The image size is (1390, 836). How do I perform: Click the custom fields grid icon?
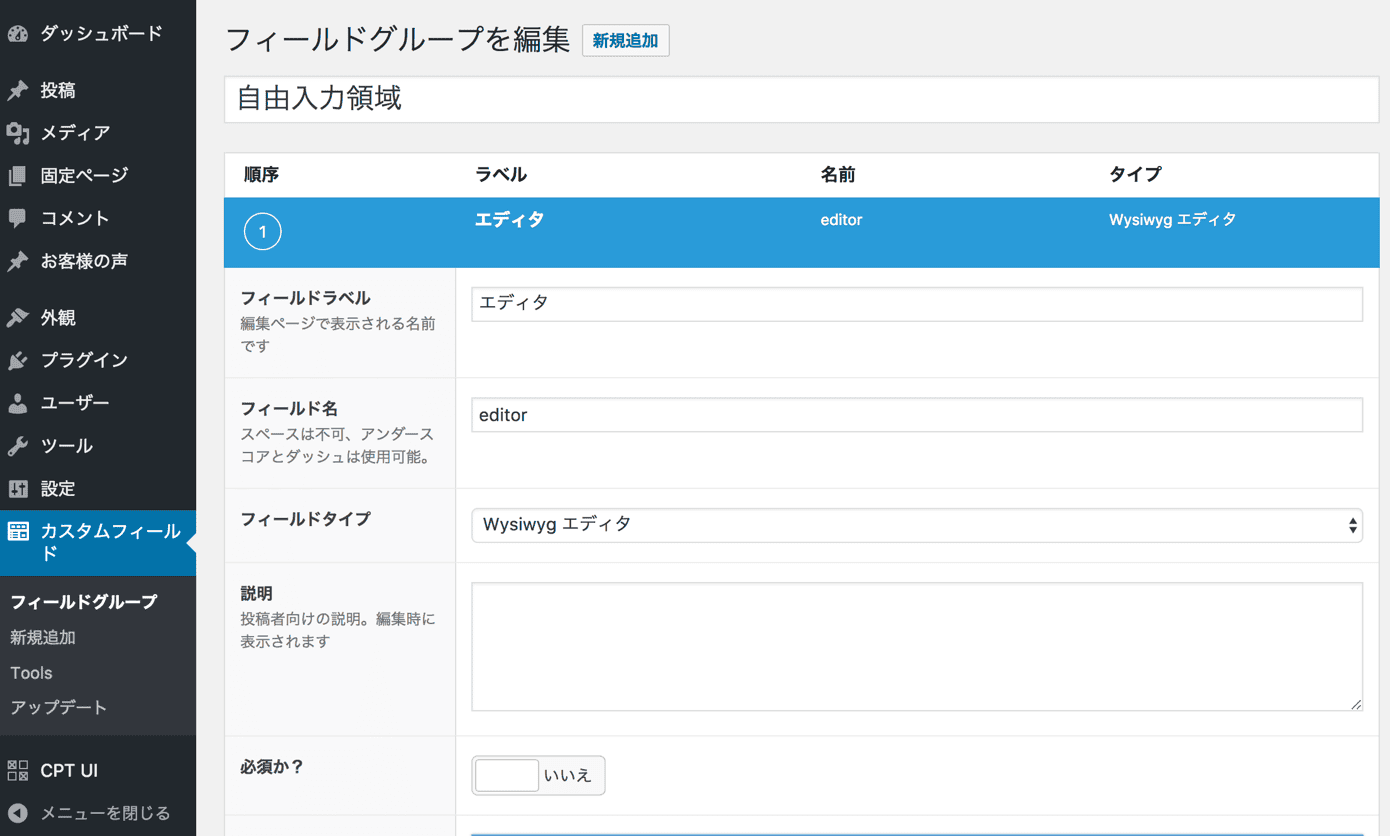[18, 531]
